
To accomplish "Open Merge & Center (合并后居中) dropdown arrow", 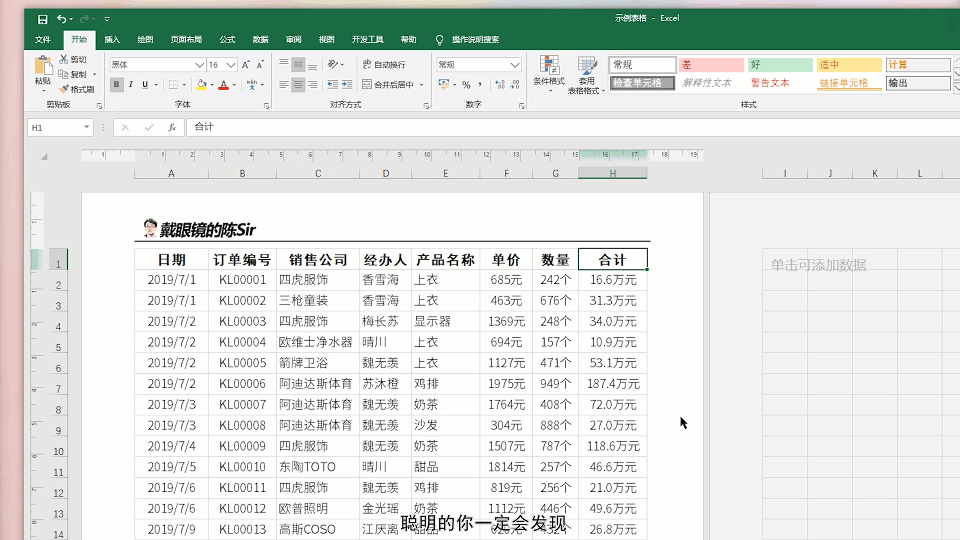I will pyautogui.click(x=421, y=84).
